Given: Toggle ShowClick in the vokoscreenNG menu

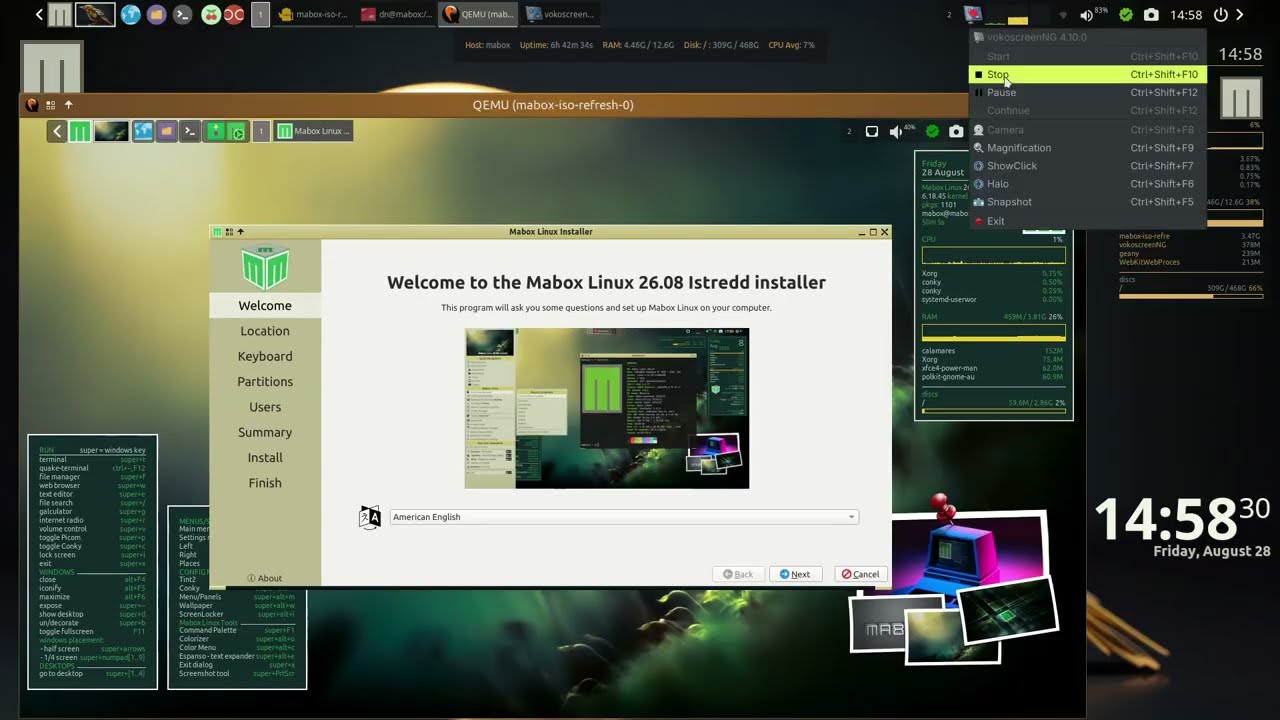Looking at the screenshot, I should click(1088, 166).
